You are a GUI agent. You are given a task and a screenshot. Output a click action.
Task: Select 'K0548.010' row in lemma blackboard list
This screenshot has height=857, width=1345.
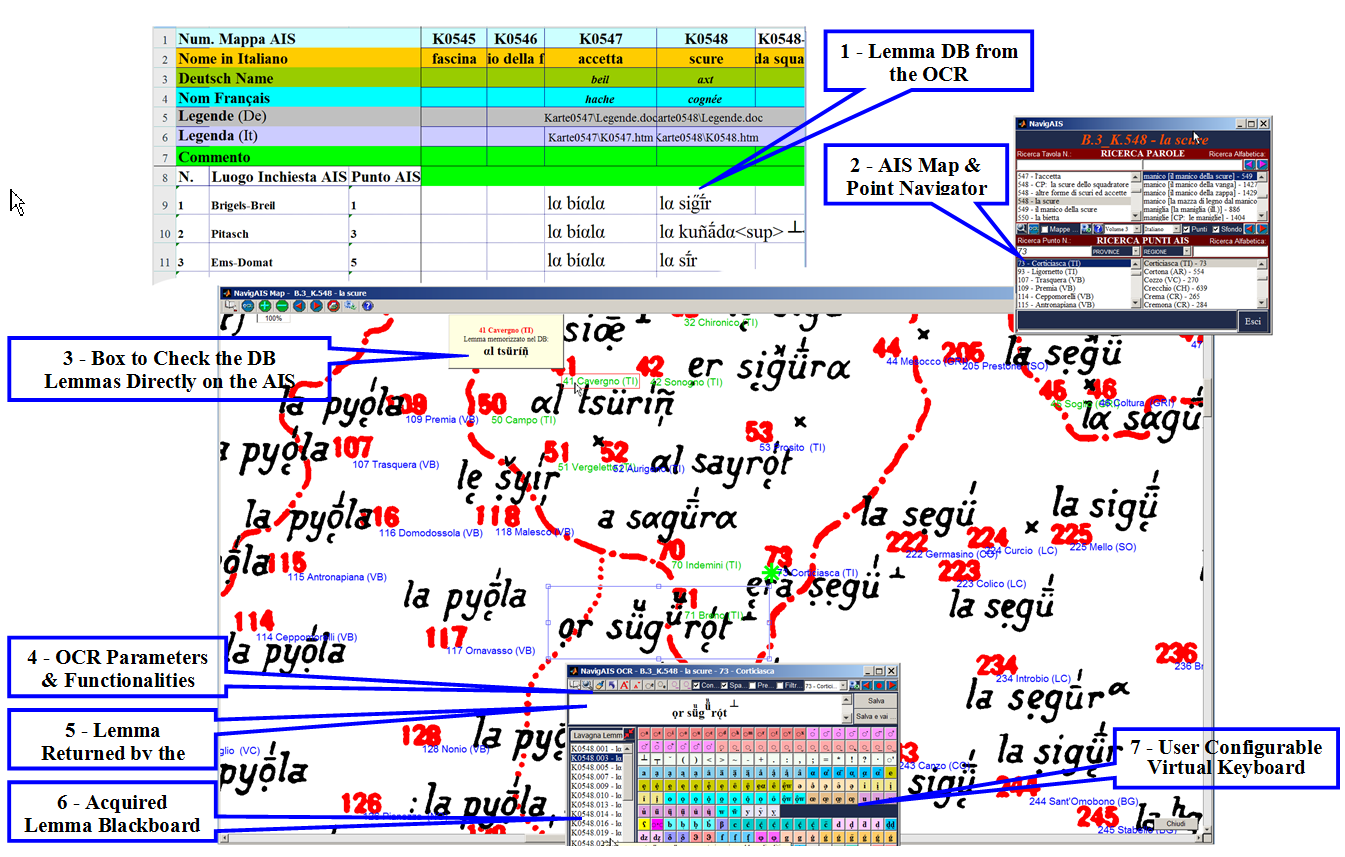[597, 795]
